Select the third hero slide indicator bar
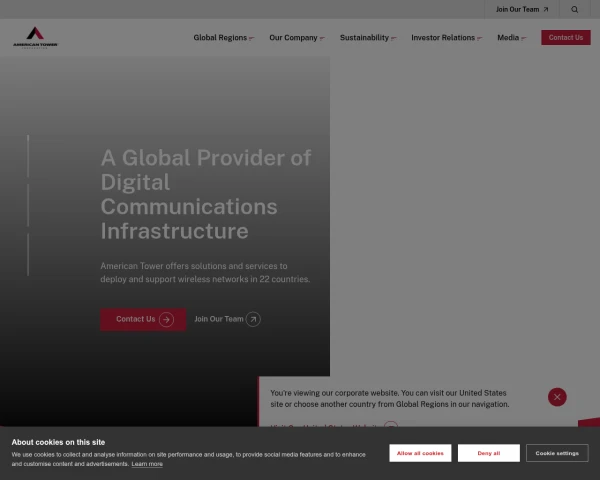 pyautogui.click(x=28, y=254)
